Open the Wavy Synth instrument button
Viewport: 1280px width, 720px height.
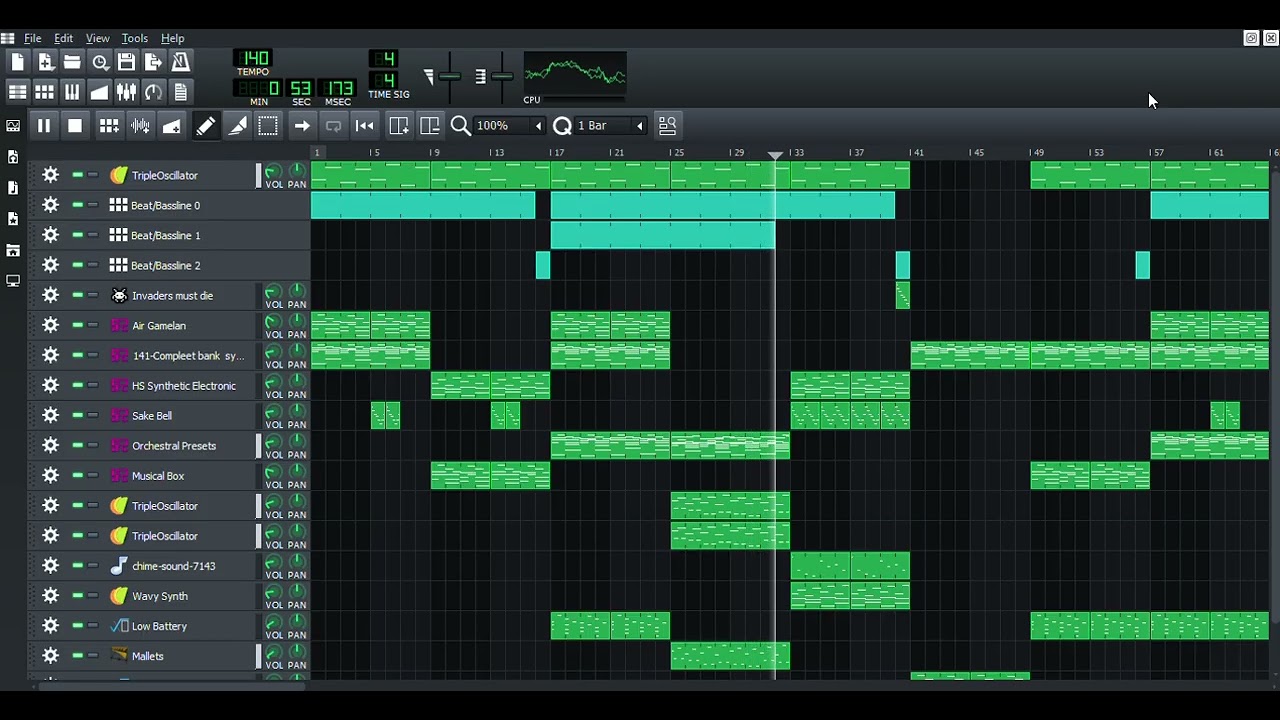[x=180, y=595]
